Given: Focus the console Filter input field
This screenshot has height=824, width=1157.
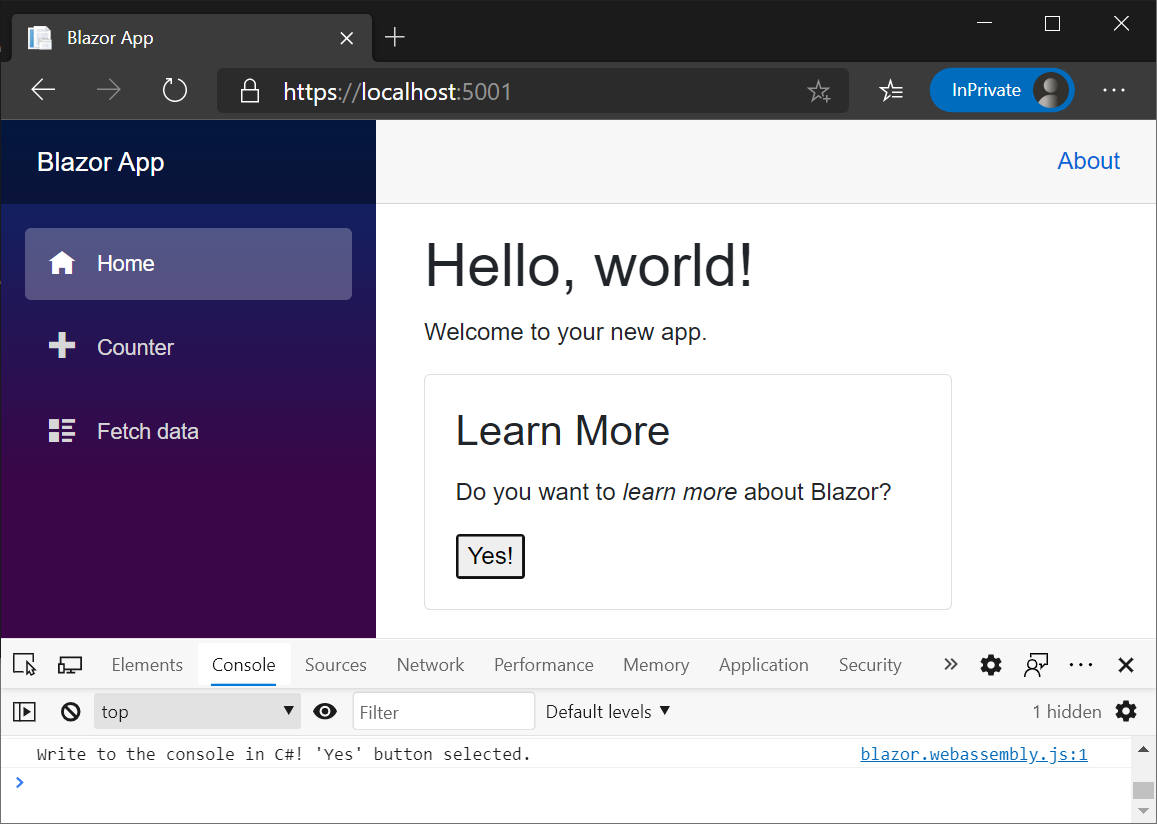Looking at the screenshot, I should point(443,711).
